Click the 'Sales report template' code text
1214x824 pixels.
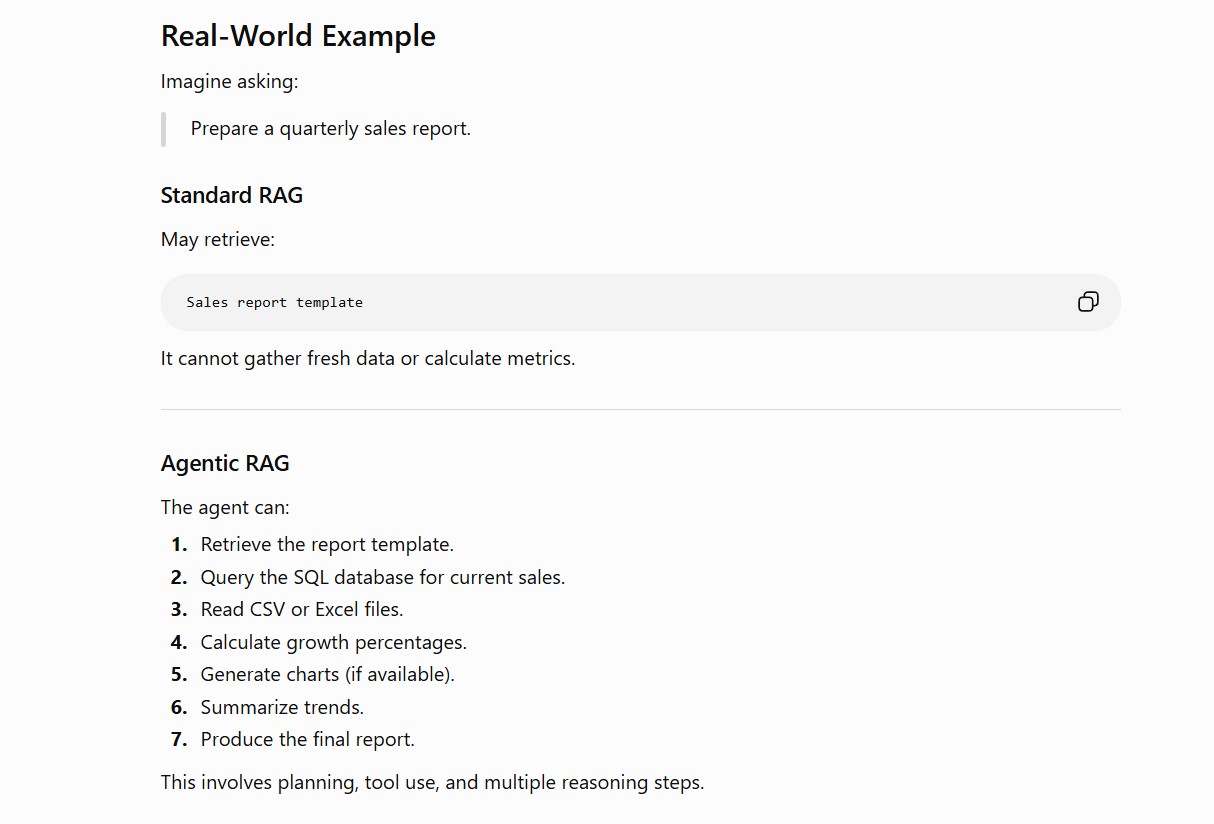[274, 302]
